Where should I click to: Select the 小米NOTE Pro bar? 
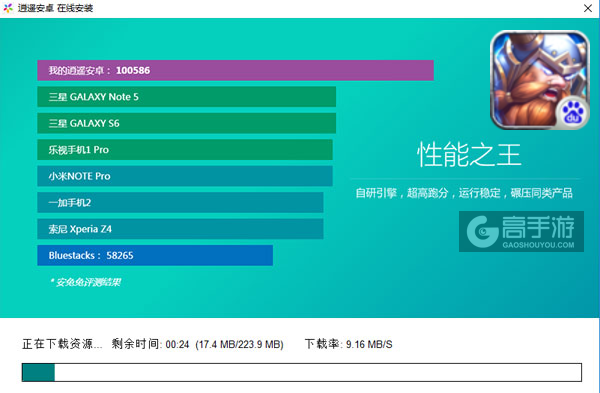click(x=185, y=176)
